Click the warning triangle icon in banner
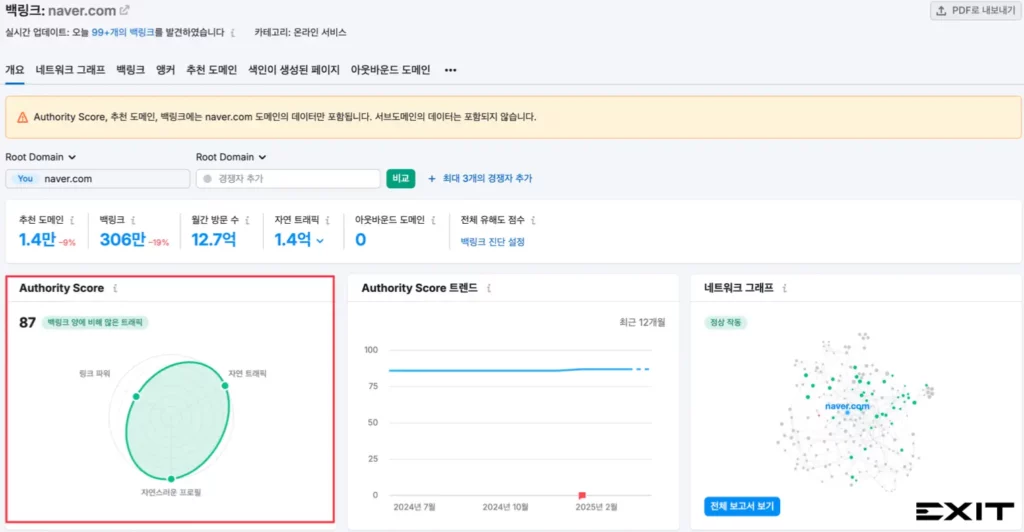Viewport: 1024px width, 532px height. [22, 117]
